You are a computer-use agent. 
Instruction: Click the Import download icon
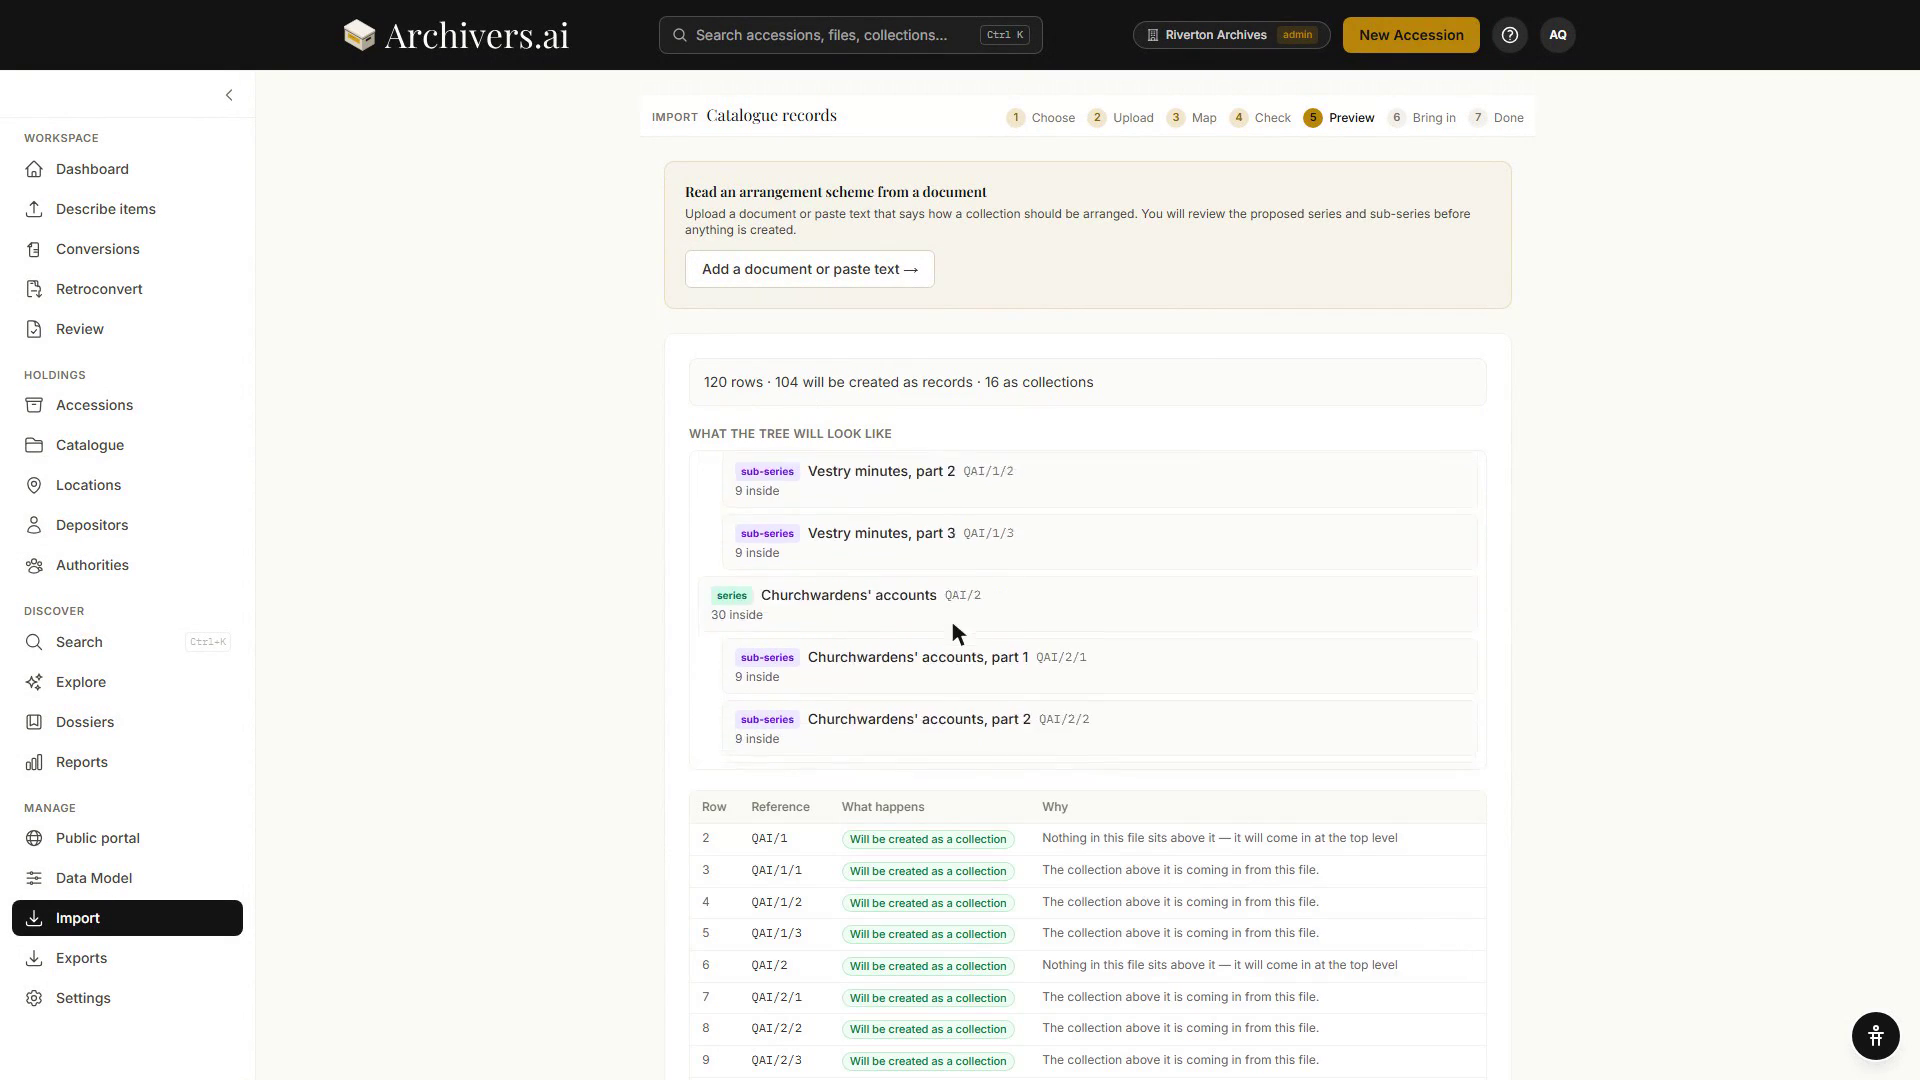[x=34, y=918]
